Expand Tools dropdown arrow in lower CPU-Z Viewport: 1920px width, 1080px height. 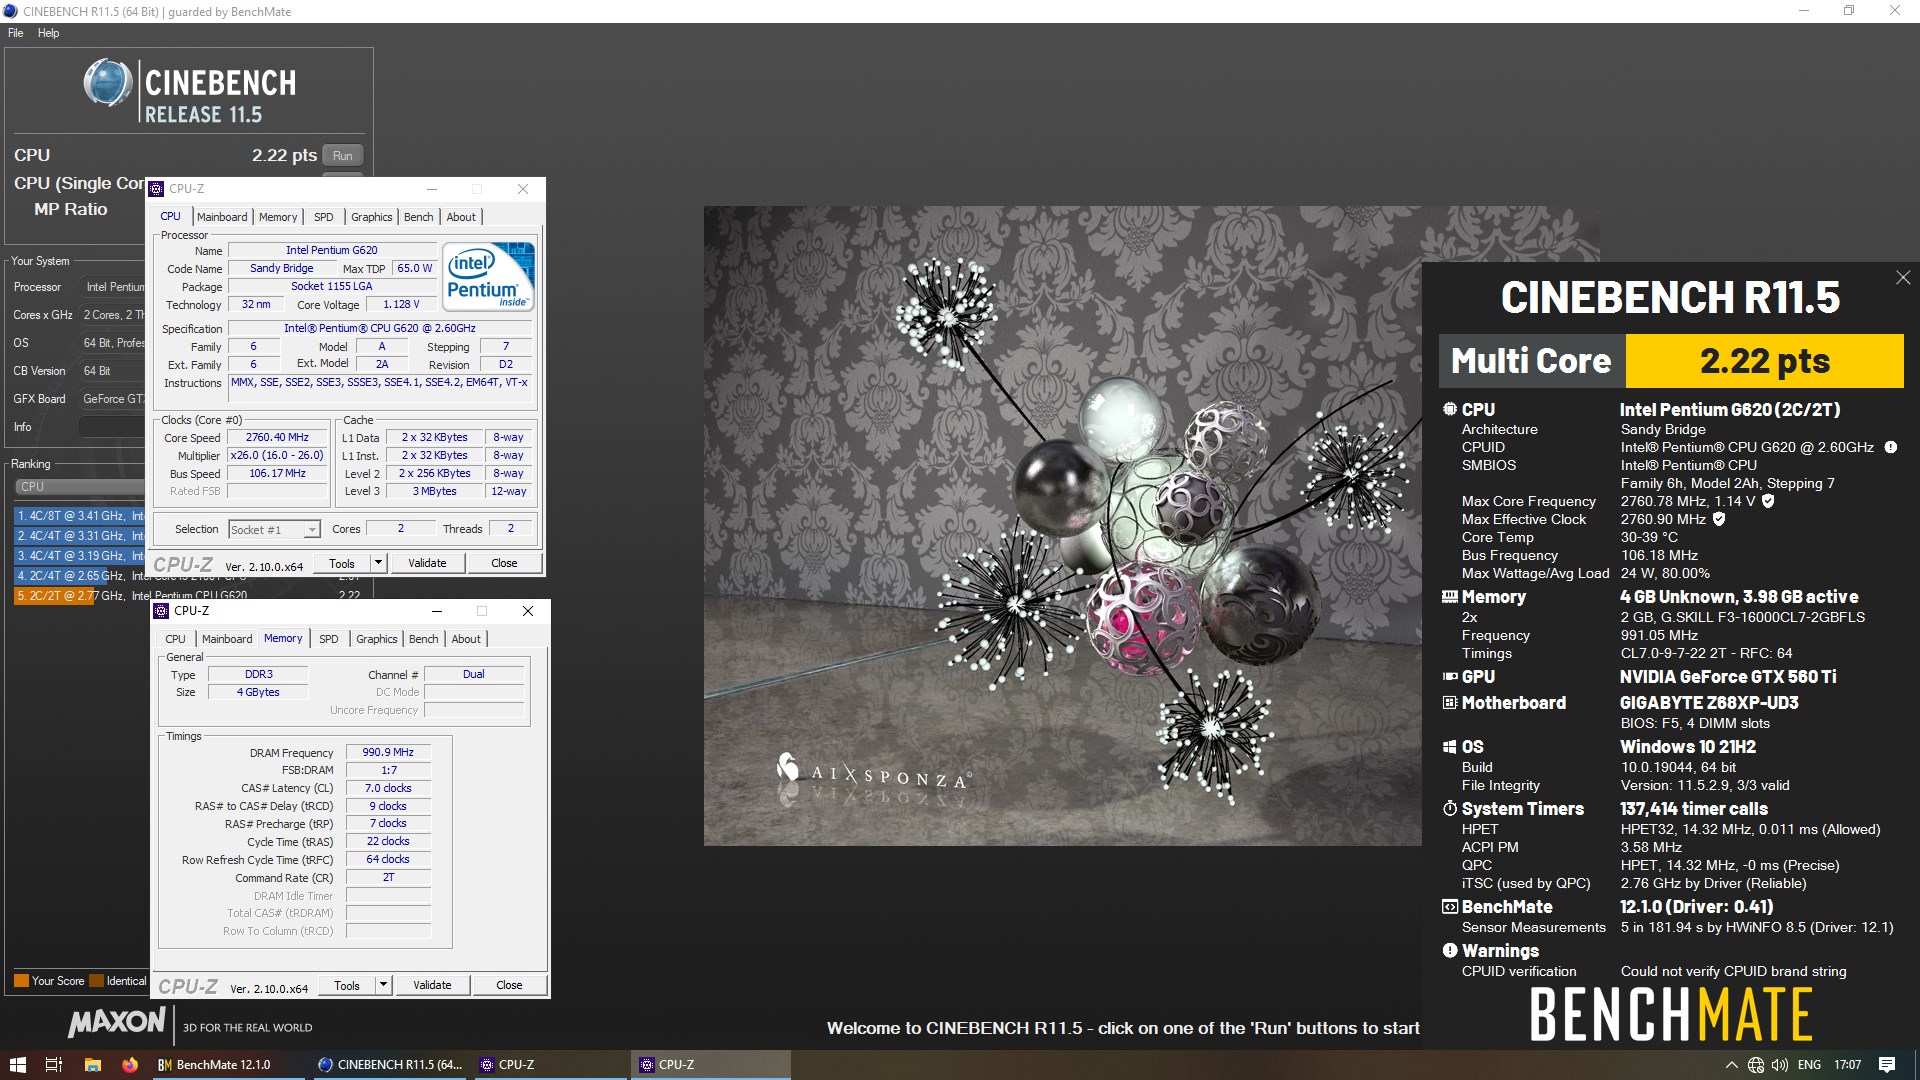[x=383, y=986]
